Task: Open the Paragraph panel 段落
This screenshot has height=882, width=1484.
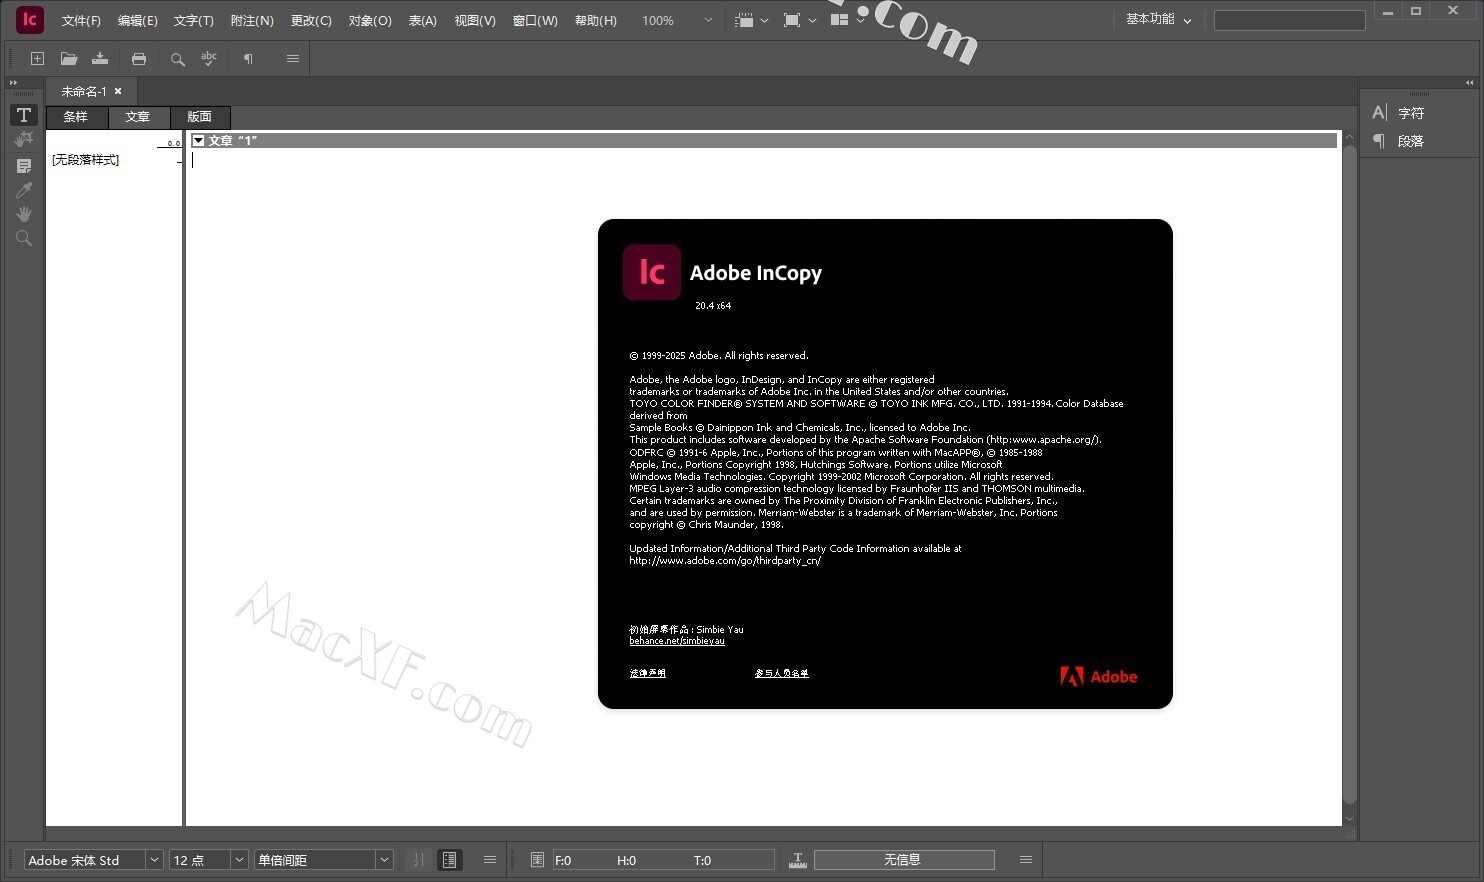Action: click(x=1399, y=141)
